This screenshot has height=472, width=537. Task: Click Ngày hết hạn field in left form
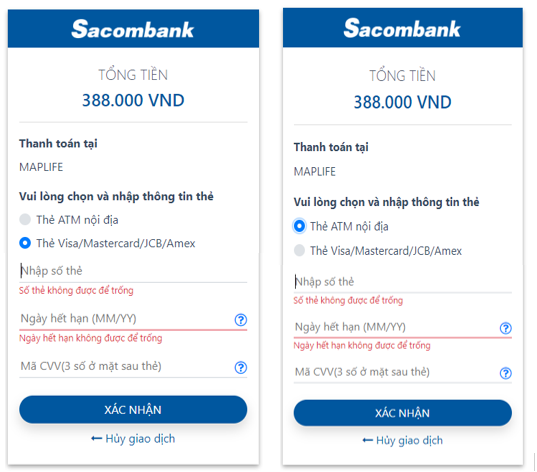tap(126, 319)
